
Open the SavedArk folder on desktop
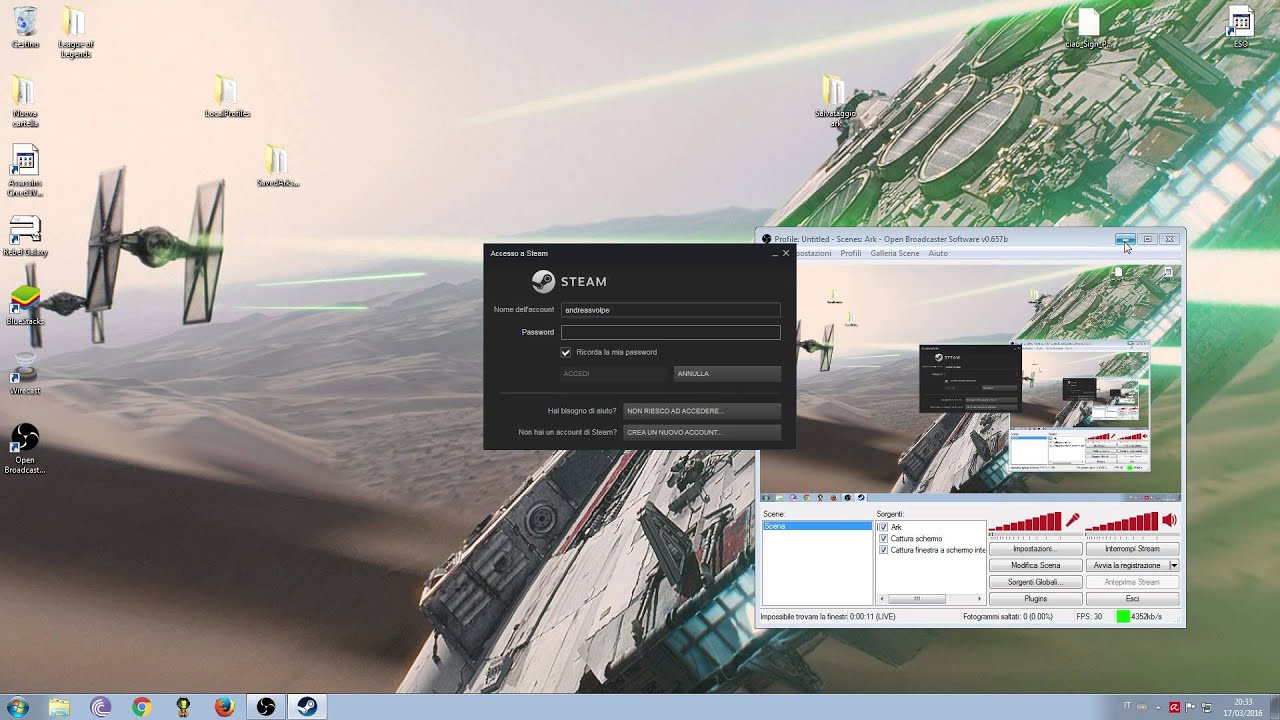[277, 166]
